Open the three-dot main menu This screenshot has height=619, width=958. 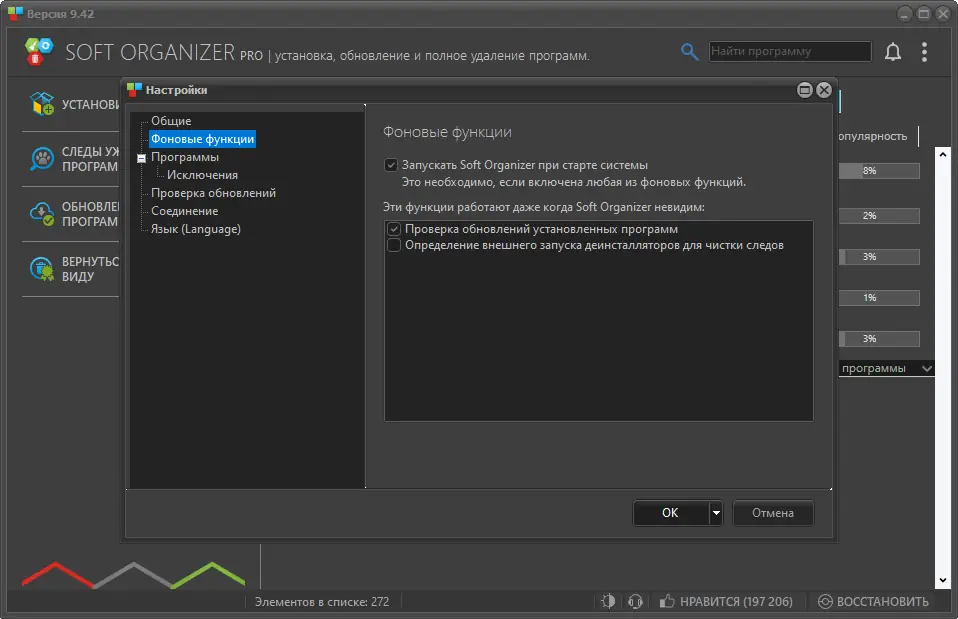(924, 52)
